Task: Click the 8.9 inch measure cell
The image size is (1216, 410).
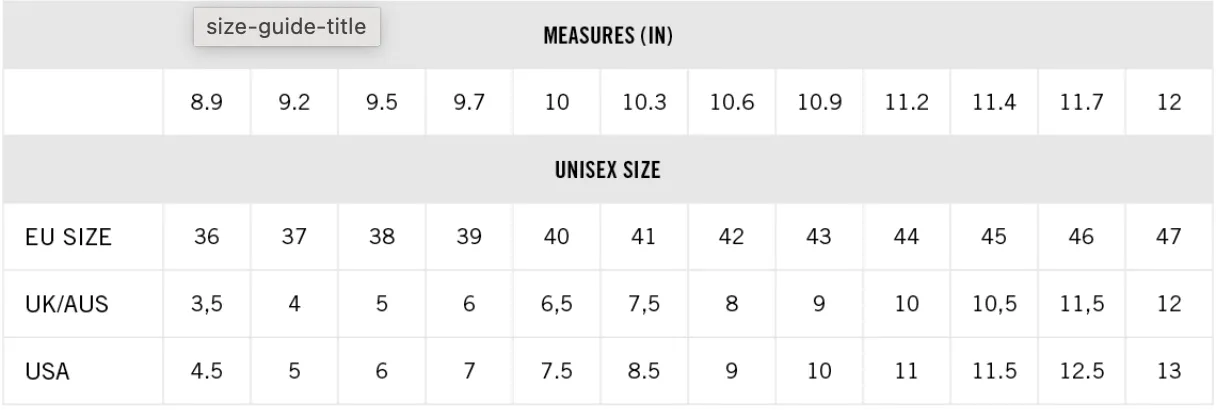Action: click(207, 102)
